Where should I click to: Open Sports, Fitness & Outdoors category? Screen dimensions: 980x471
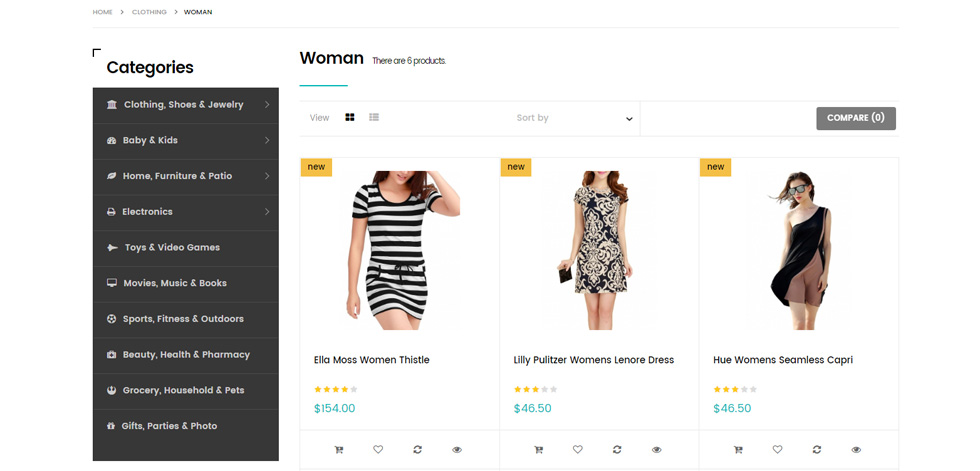point(183,319)
